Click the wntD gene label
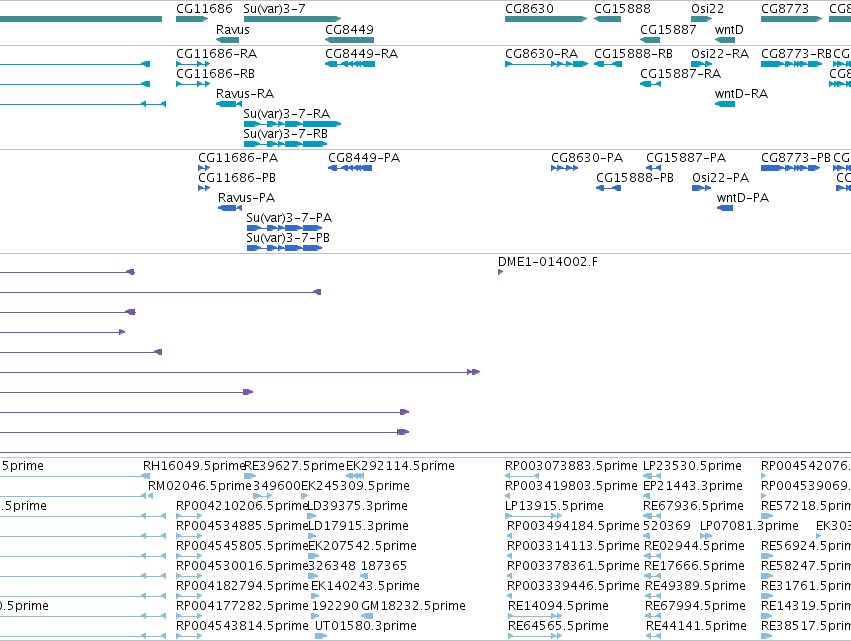Screen dimensions: 851x641 pos(729,30)
